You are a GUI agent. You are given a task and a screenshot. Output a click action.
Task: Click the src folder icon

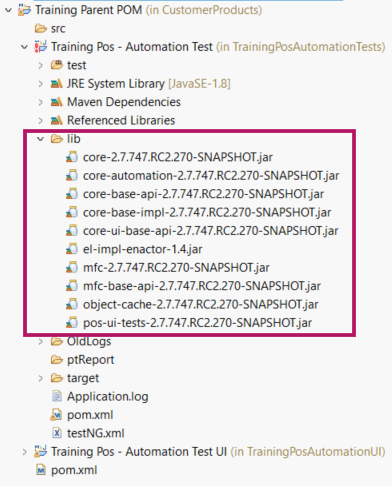(41, 29)
